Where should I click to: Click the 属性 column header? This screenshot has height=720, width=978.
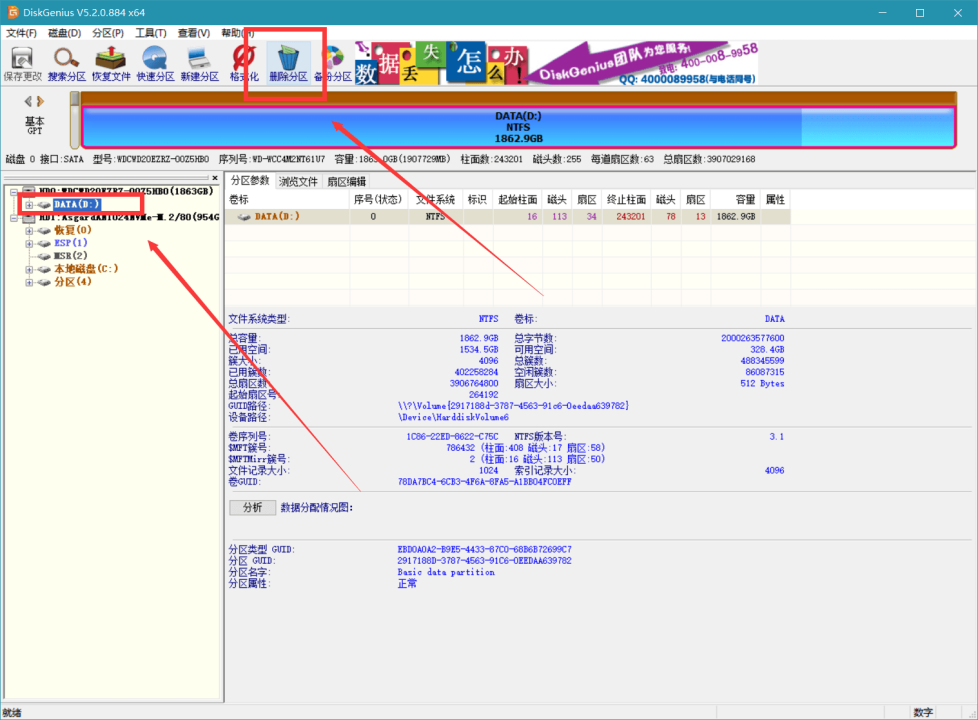point(775,200)
